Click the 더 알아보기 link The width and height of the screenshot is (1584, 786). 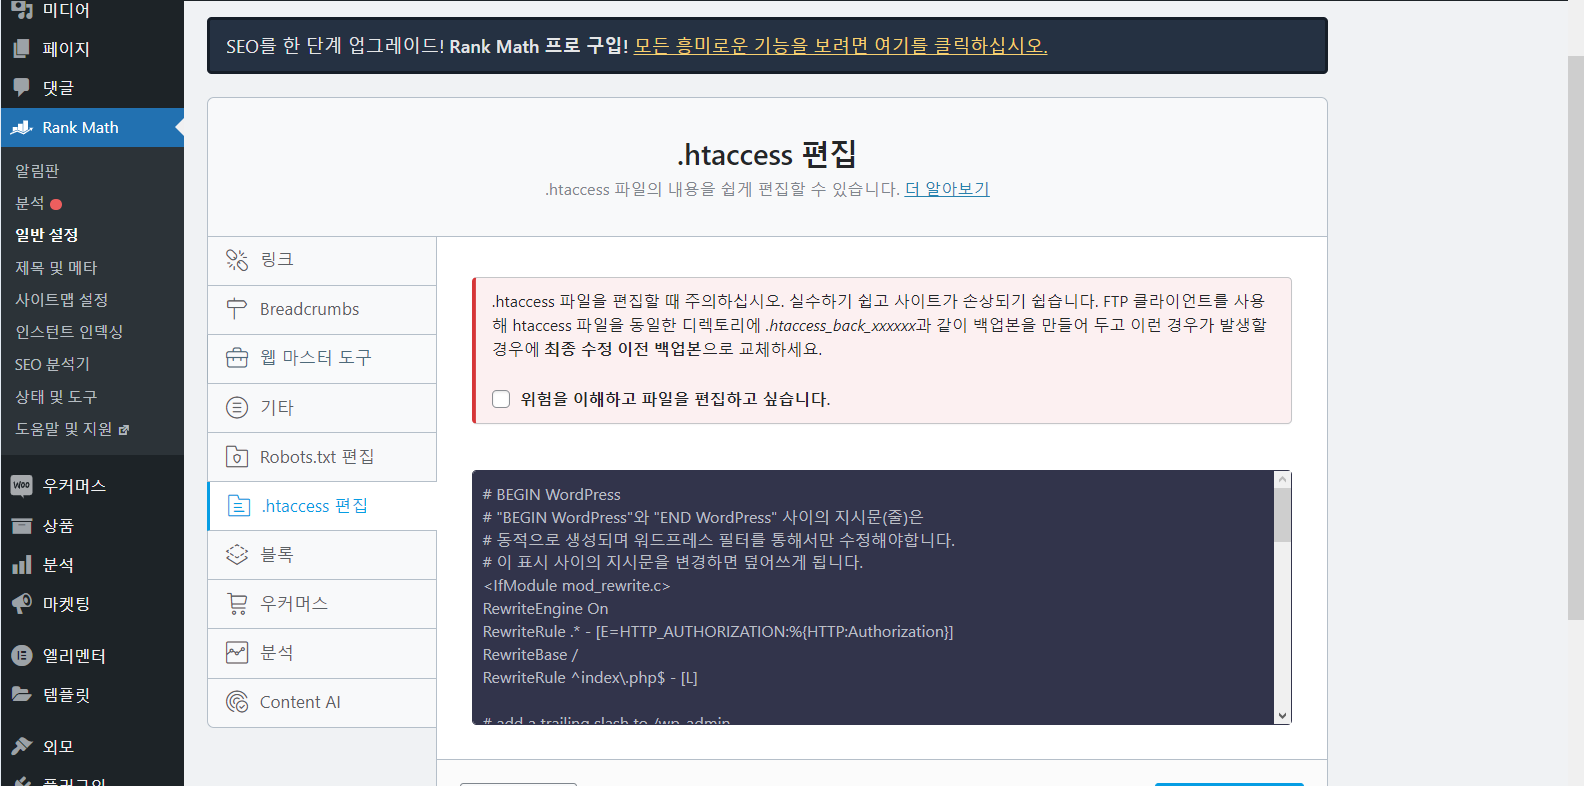pos(947,189)
